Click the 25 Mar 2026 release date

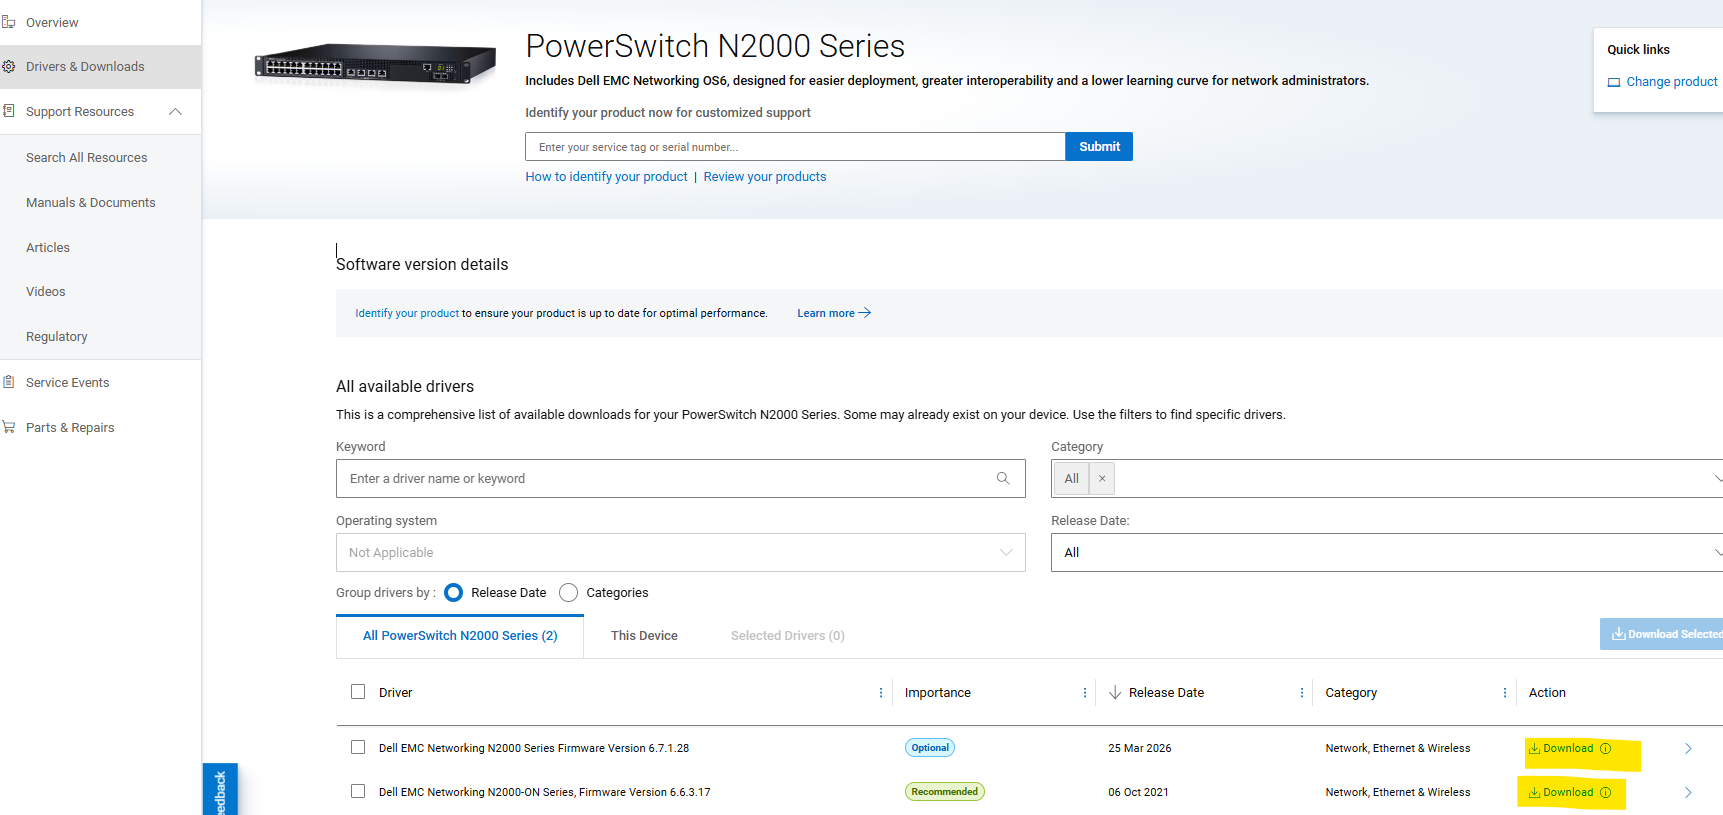click(x=1140, y=748)
